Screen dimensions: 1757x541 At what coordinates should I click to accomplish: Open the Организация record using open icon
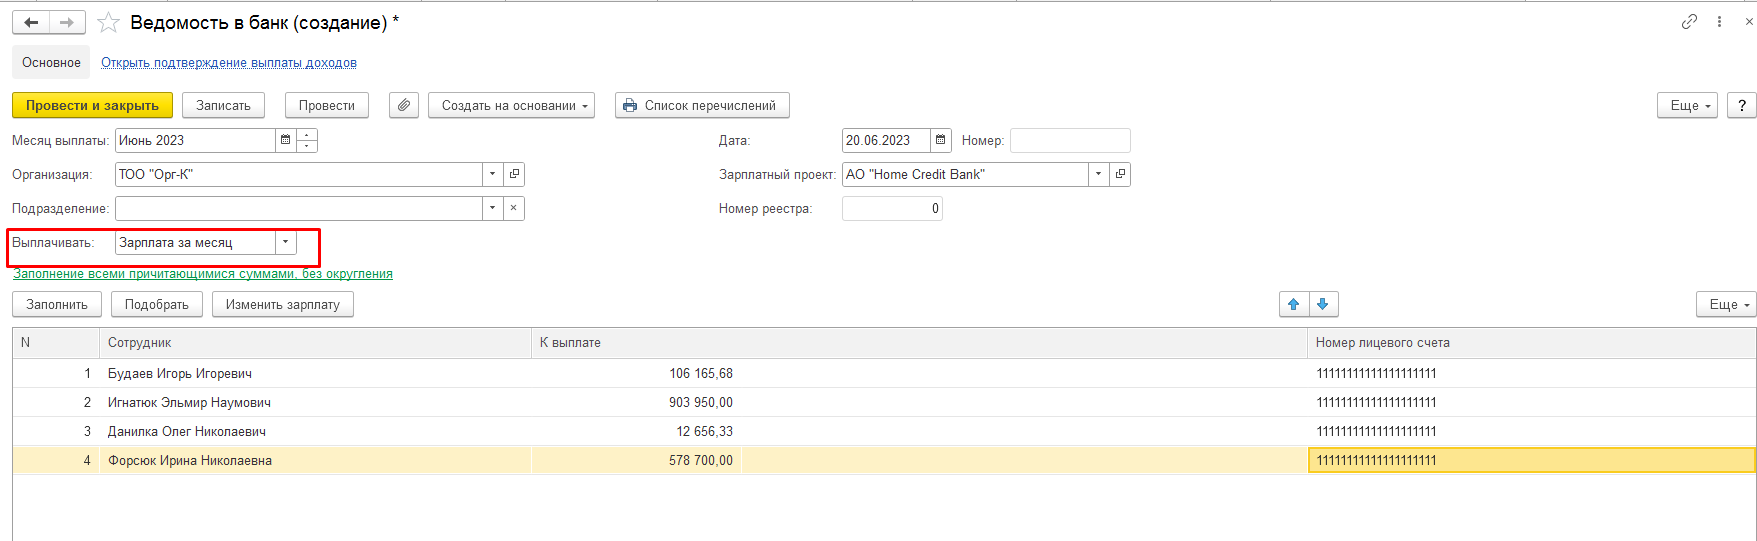(x=514, y=174)
